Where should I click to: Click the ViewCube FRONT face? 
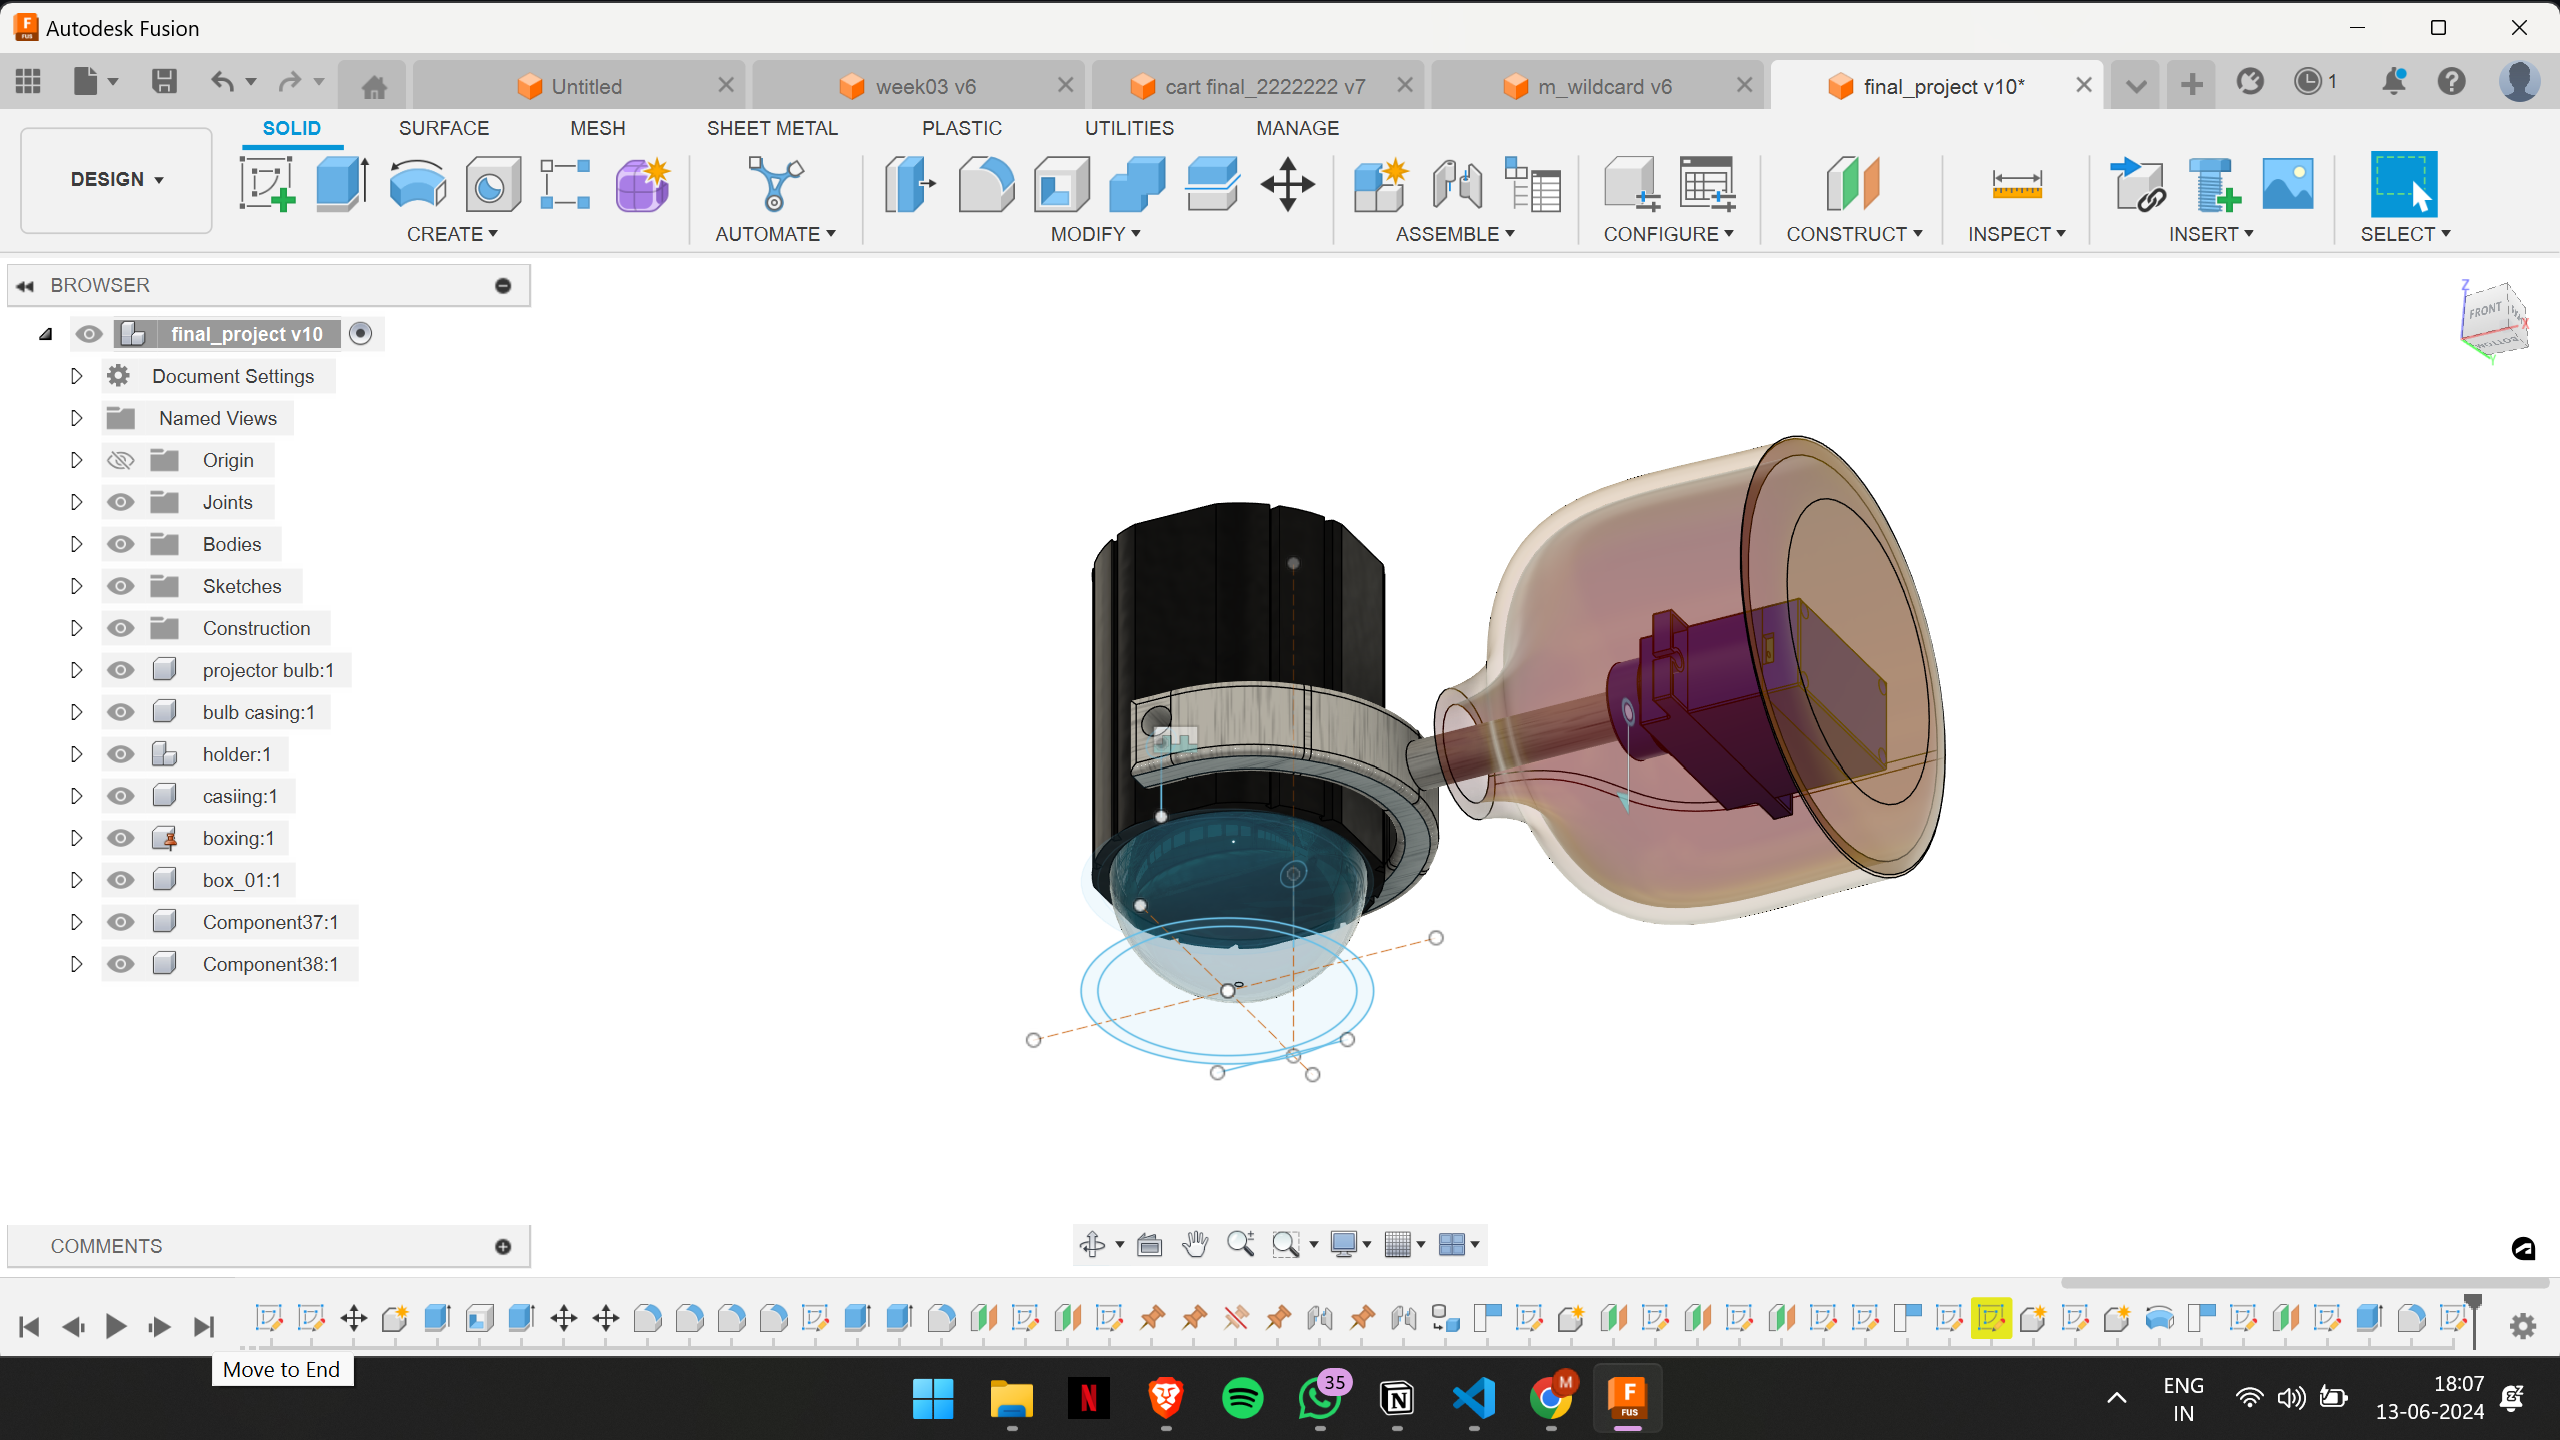(x=2485, y=312)
